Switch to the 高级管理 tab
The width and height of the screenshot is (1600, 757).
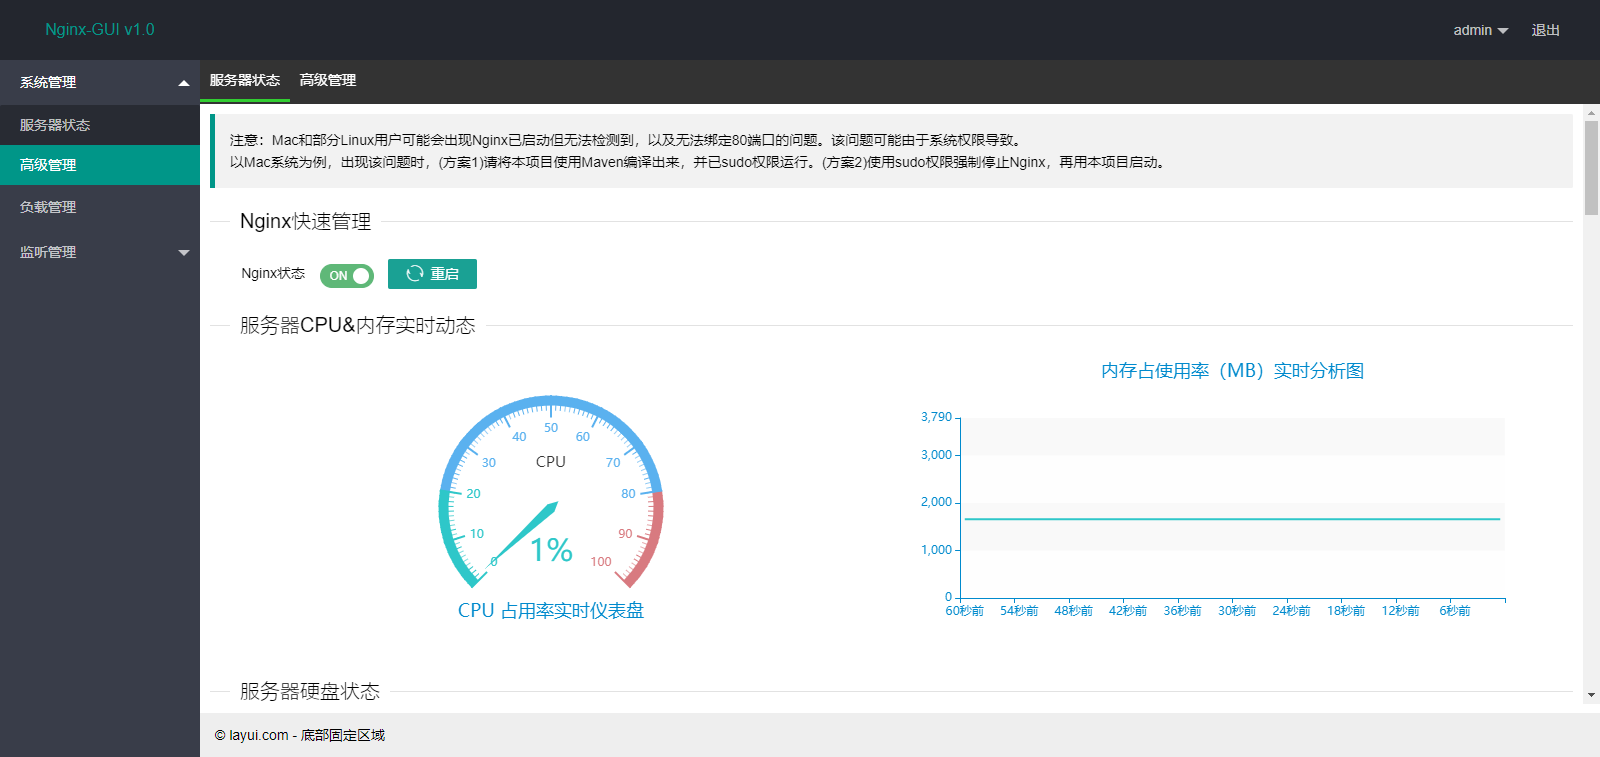[328, 80]
